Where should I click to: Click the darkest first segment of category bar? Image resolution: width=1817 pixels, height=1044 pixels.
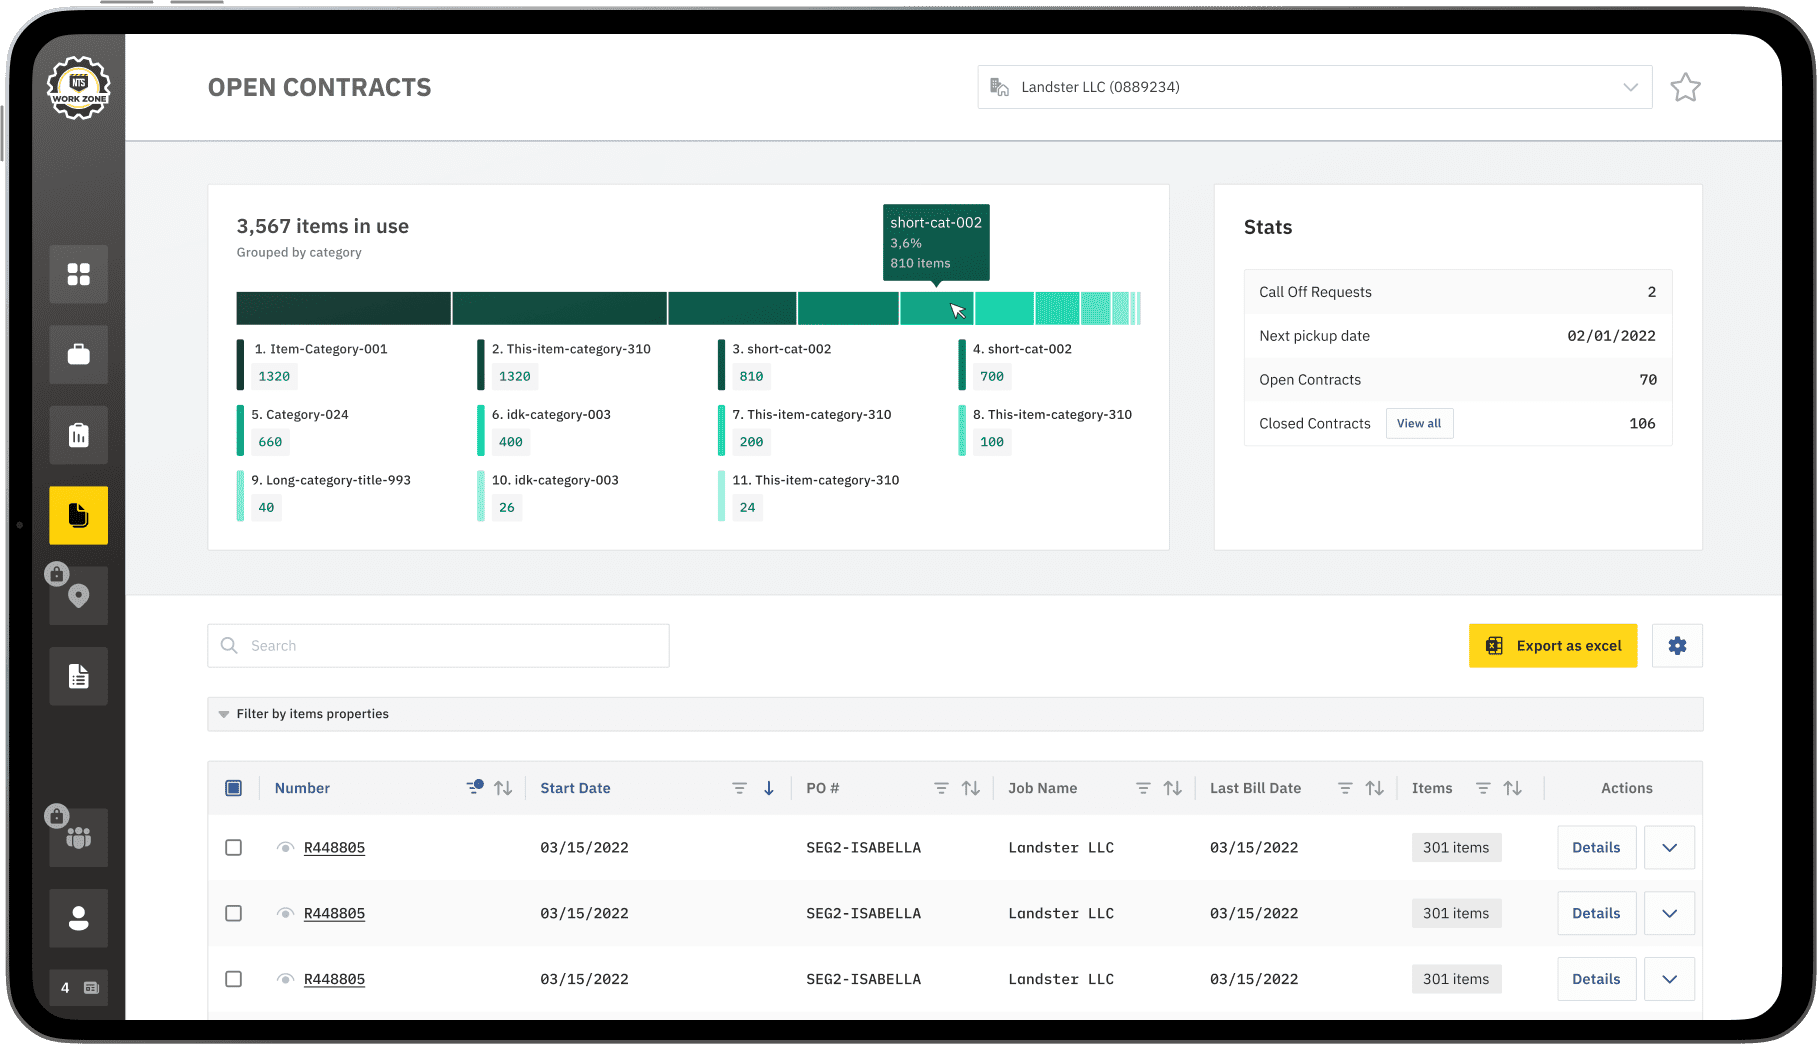coord(343,308)
